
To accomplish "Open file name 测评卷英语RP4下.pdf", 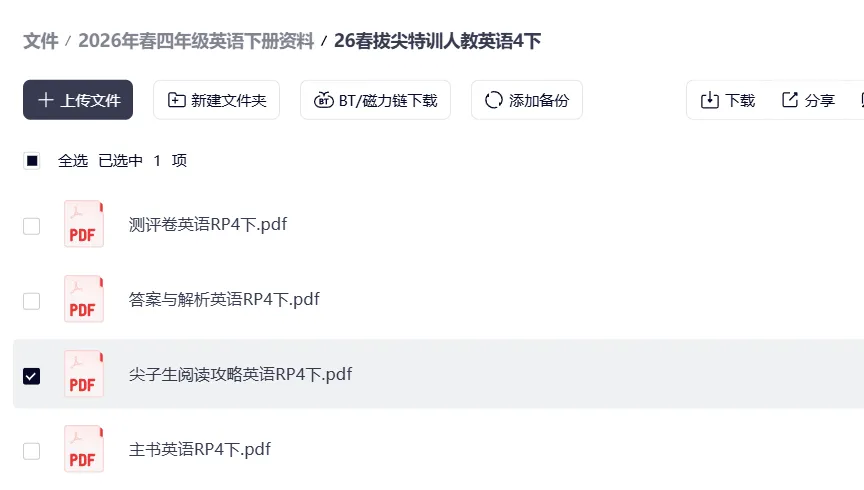I will [208, 224].
